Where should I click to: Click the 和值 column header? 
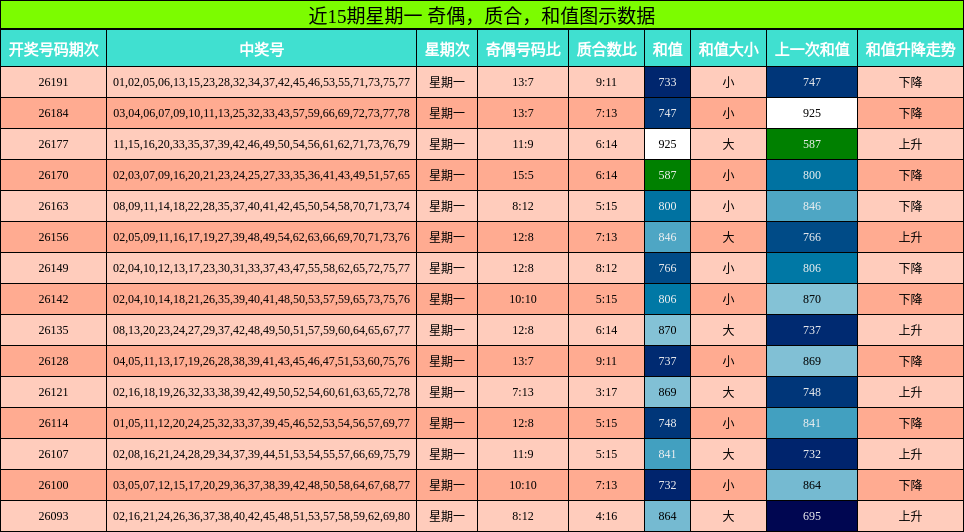pyautogui.click(x=668, y=49)
